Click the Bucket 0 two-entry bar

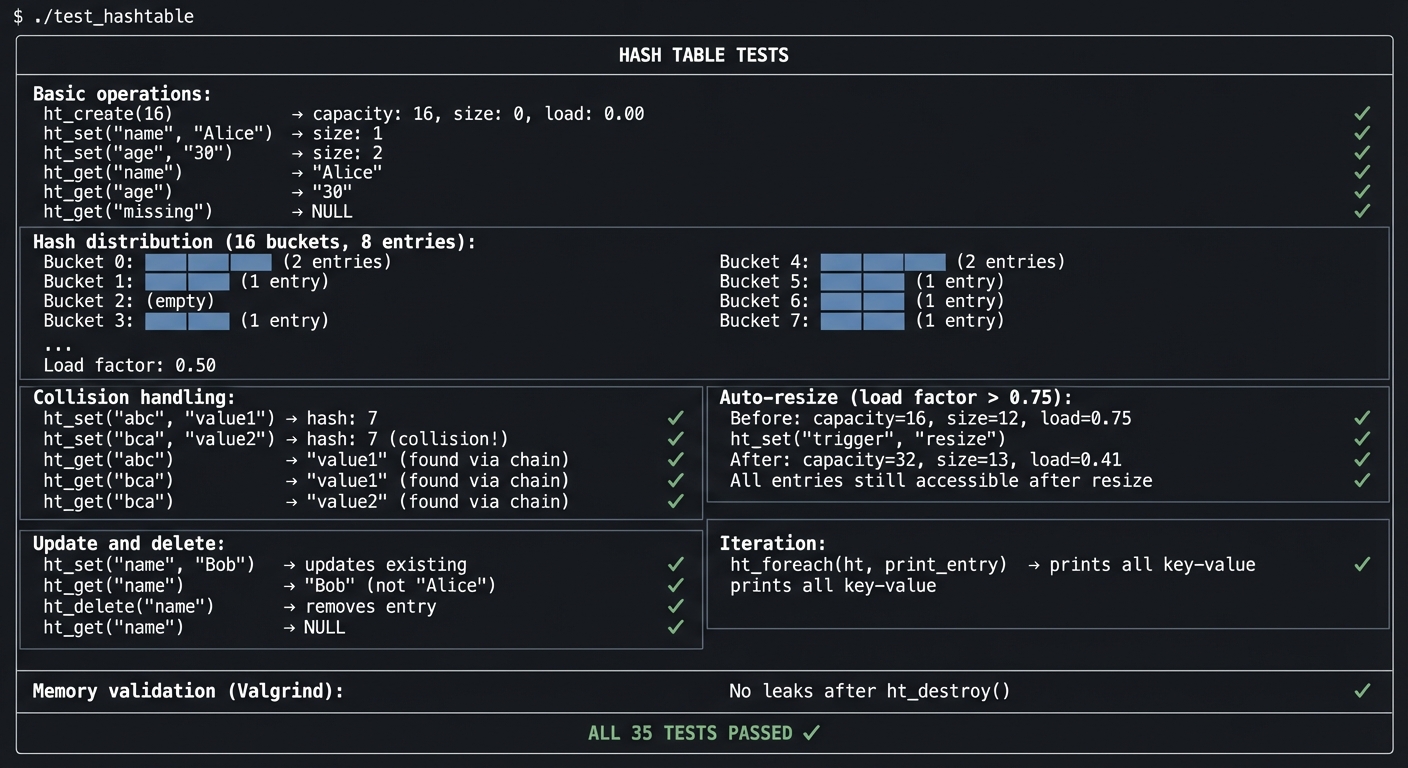(207, 261)
